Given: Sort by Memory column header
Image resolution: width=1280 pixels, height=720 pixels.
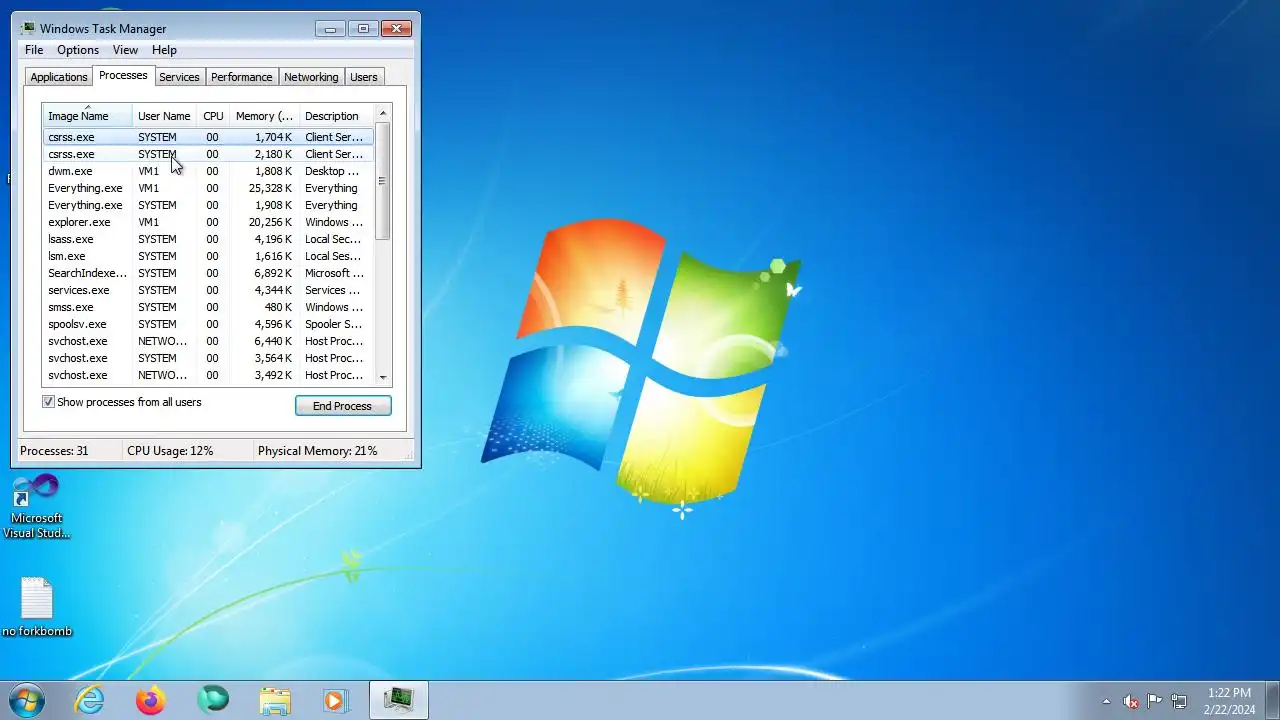Looking at the screenshot, I should [264, 116].
